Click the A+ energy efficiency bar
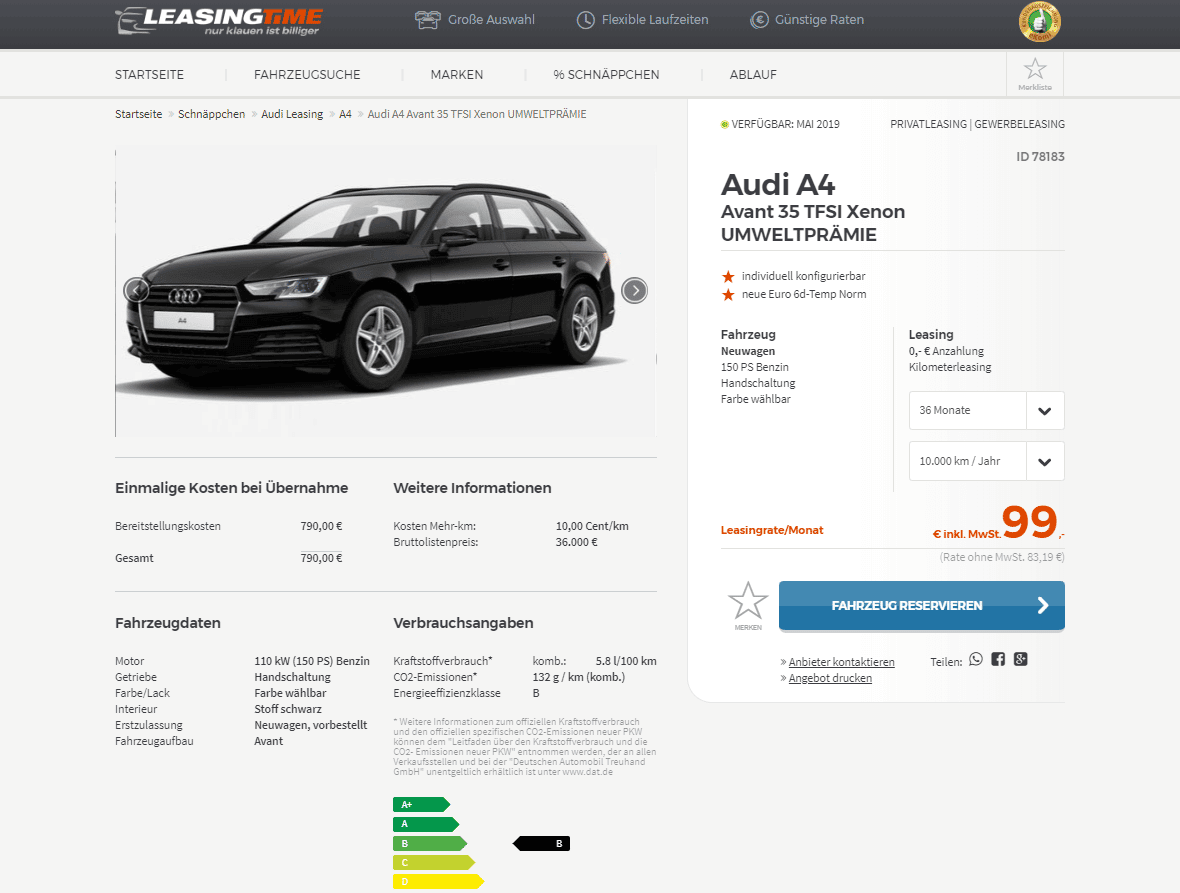Screen dimensions: 1180x893 coord(421,804)
